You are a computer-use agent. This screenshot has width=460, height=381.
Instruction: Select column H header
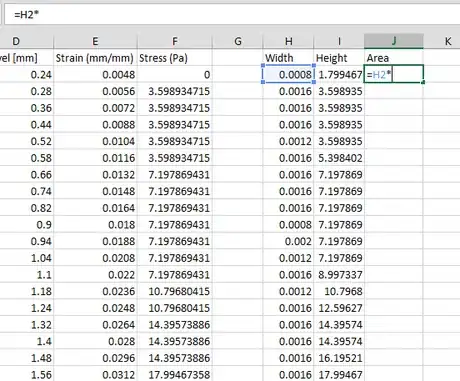(288, 41)
